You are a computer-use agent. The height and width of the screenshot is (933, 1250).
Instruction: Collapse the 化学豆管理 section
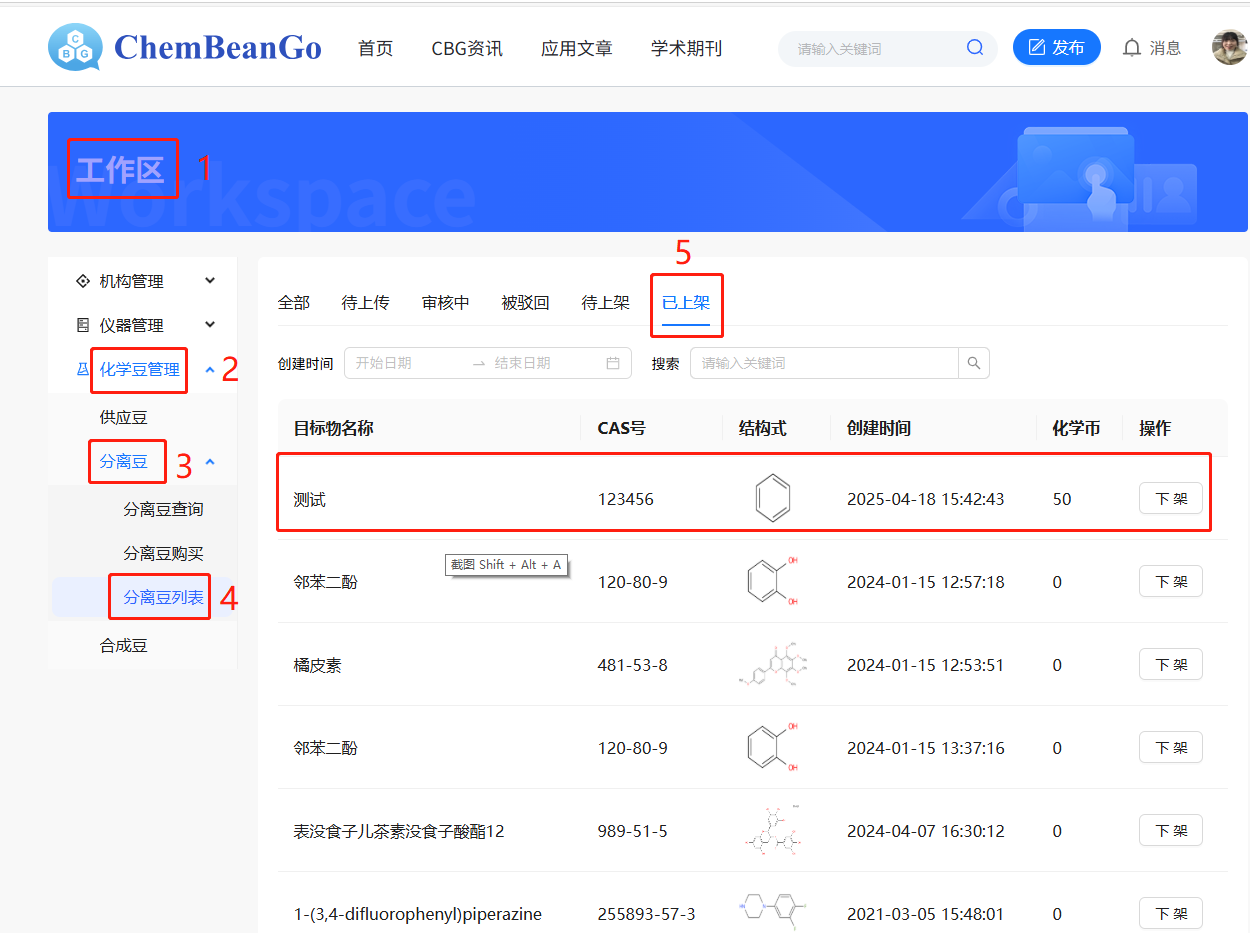point(209,370)
